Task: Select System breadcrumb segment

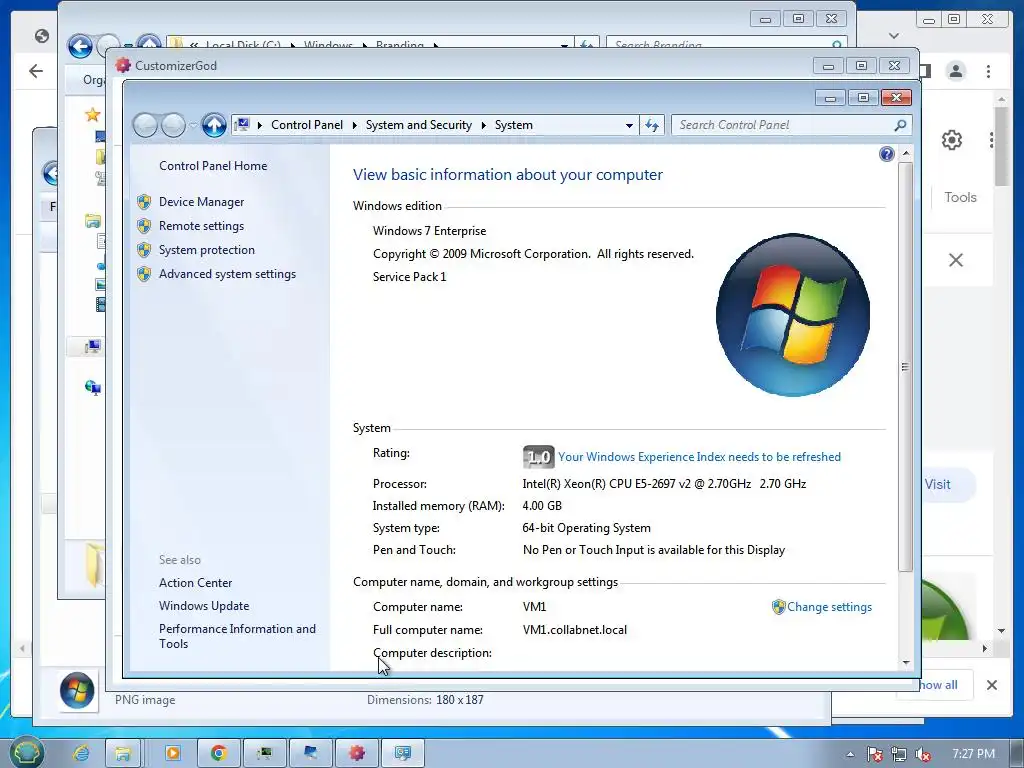Action: click(513, 125)
